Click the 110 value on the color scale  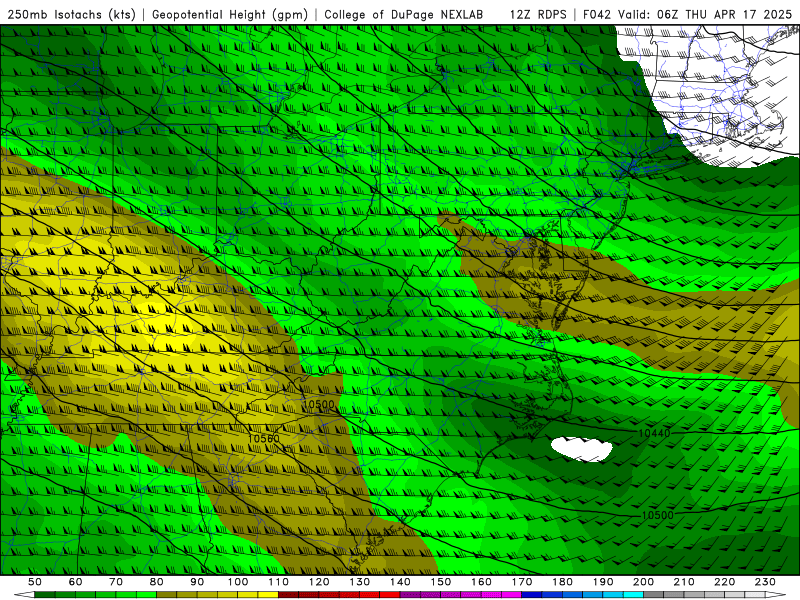point(279,582)
